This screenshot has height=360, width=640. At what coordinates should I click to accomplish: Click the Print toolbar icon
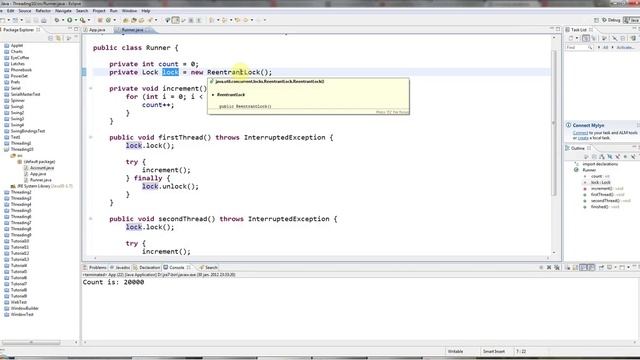(x=44, y=20)
